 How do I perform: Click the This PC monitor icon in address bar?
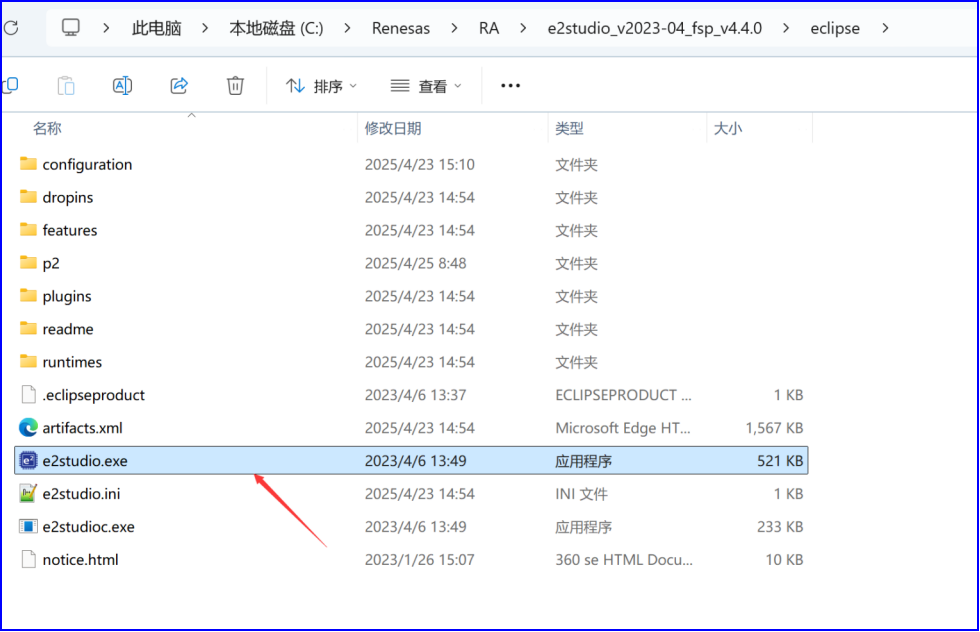[x=71, y=28]
